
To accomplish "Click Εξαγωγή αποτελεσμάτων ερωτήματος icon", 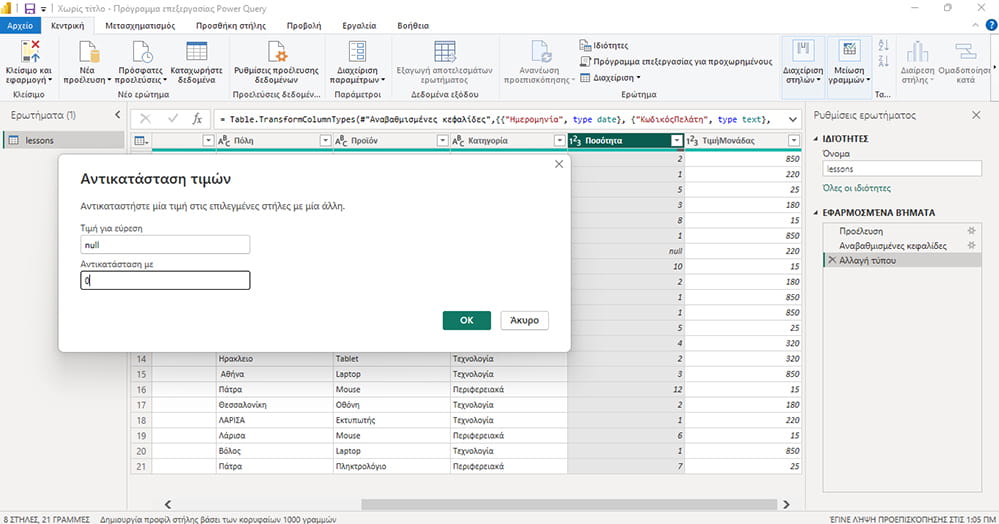I will pos(444,51).
